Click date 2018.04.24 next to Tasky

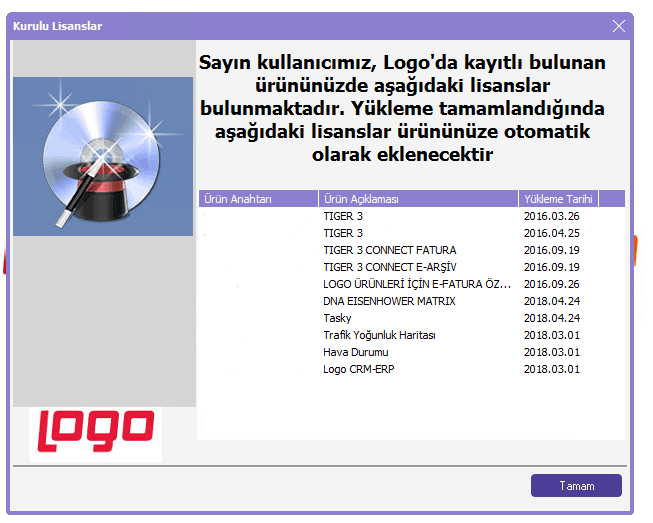coord(551,318)
